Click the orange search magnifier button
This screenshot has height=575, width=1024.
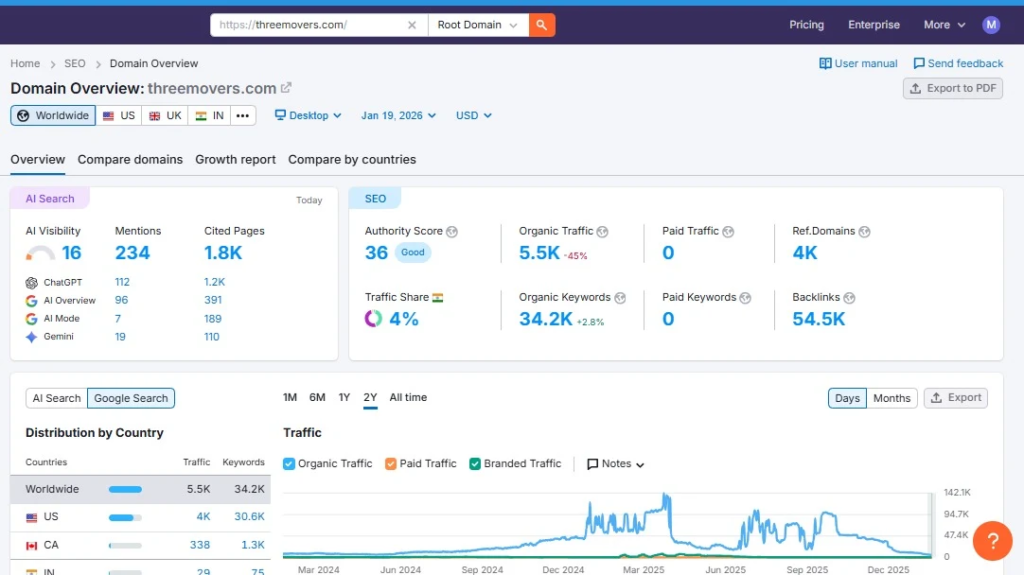coord(541,25)
